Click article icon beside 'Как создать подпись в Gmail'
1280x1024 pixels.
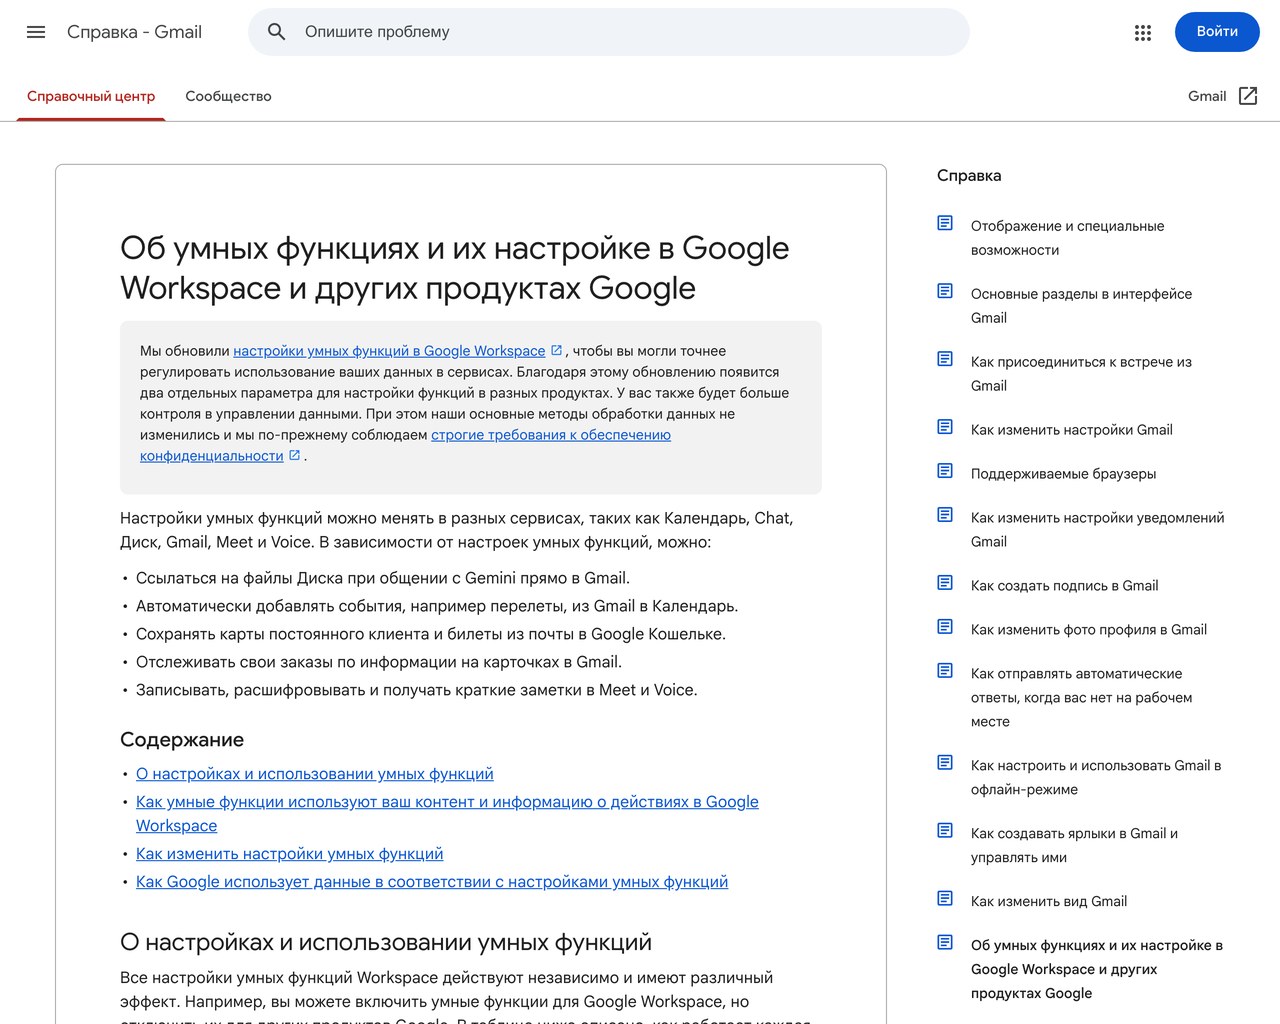945,583
